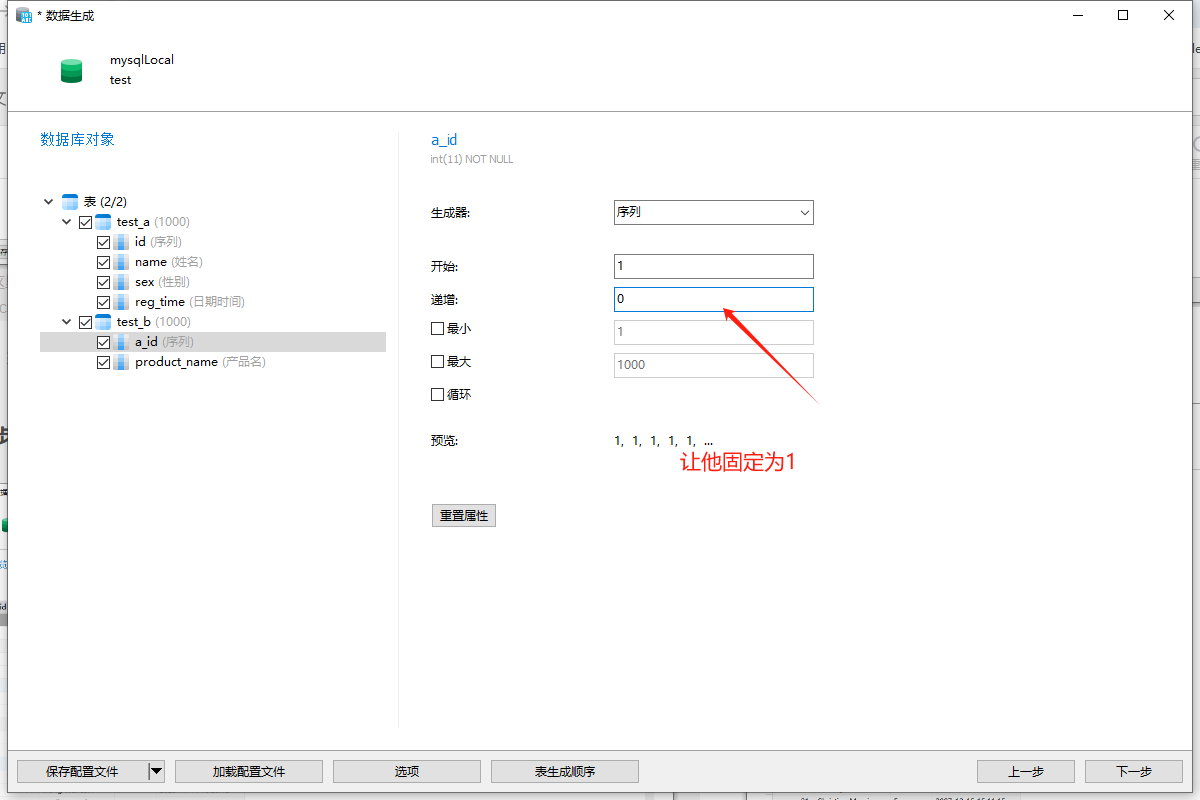
Task: Uncheck the test_b table checkbox
Action: 85,322
